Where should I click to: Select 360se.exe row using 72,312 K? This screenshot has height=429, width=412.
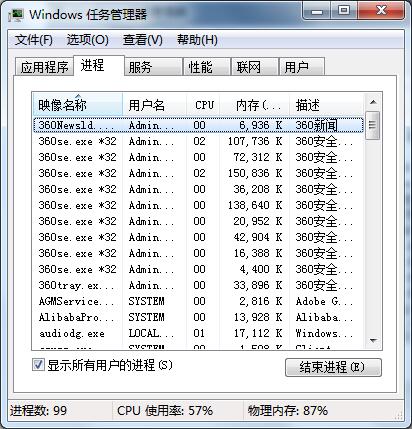(x=198, y=157)
